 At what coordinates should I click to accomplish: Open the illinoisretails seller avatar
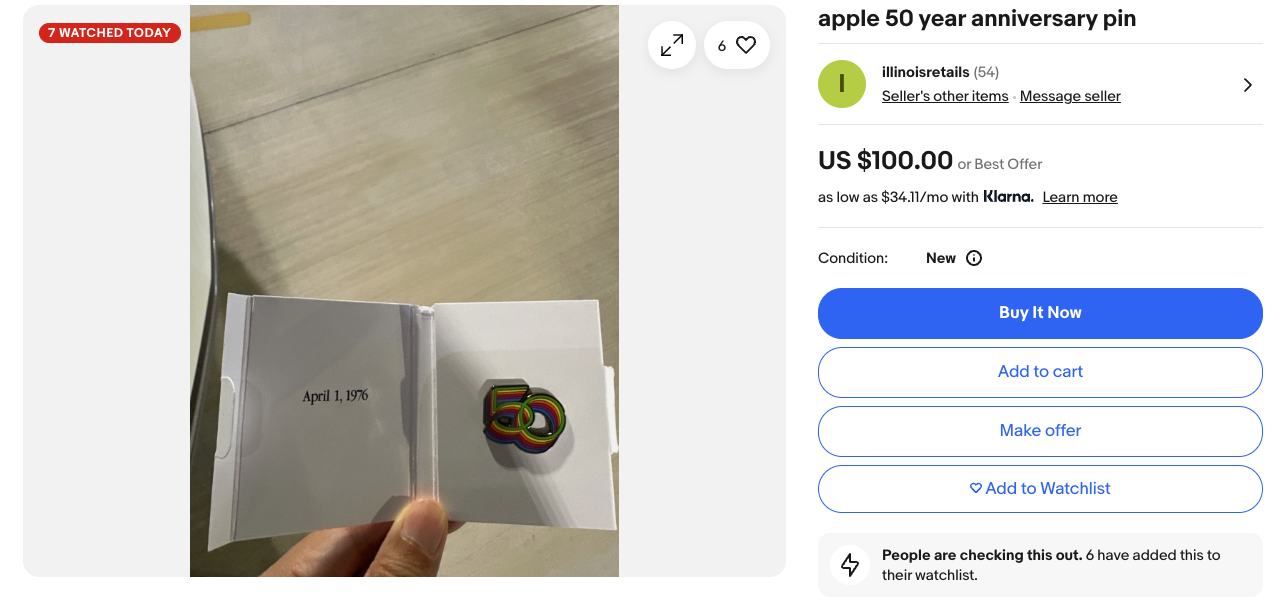pyautogui.click(x=841, y=84)
